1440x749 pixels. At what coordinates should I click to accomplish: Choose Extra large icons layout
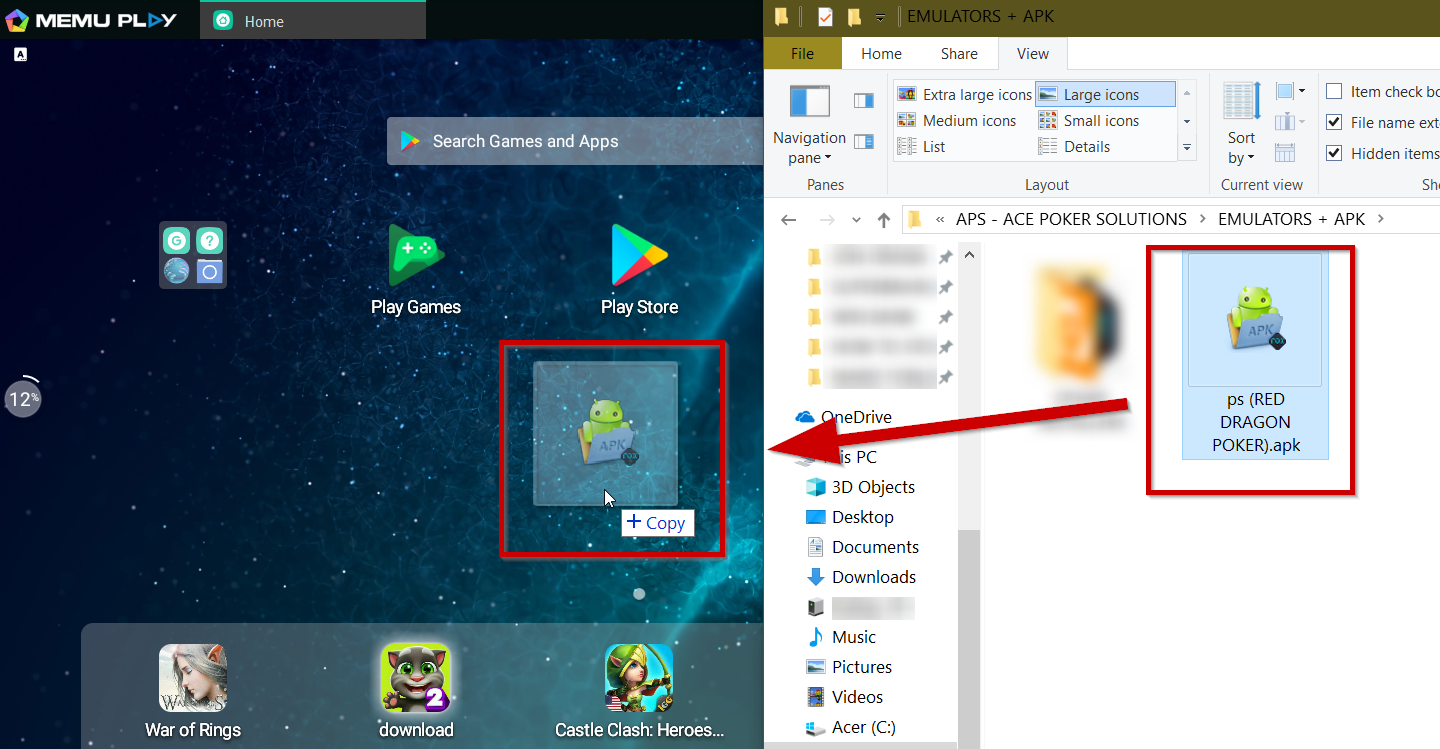click(965, 94)
